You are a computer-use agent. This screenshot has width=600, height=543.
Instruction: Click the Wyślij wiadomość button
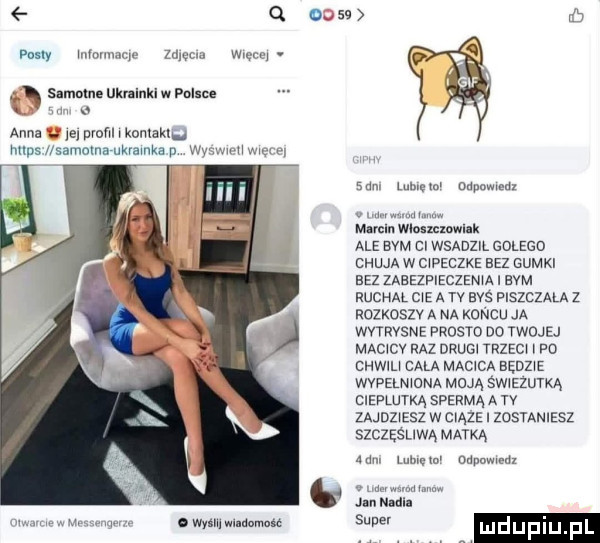pyautogui.click(x=230, y=523)
